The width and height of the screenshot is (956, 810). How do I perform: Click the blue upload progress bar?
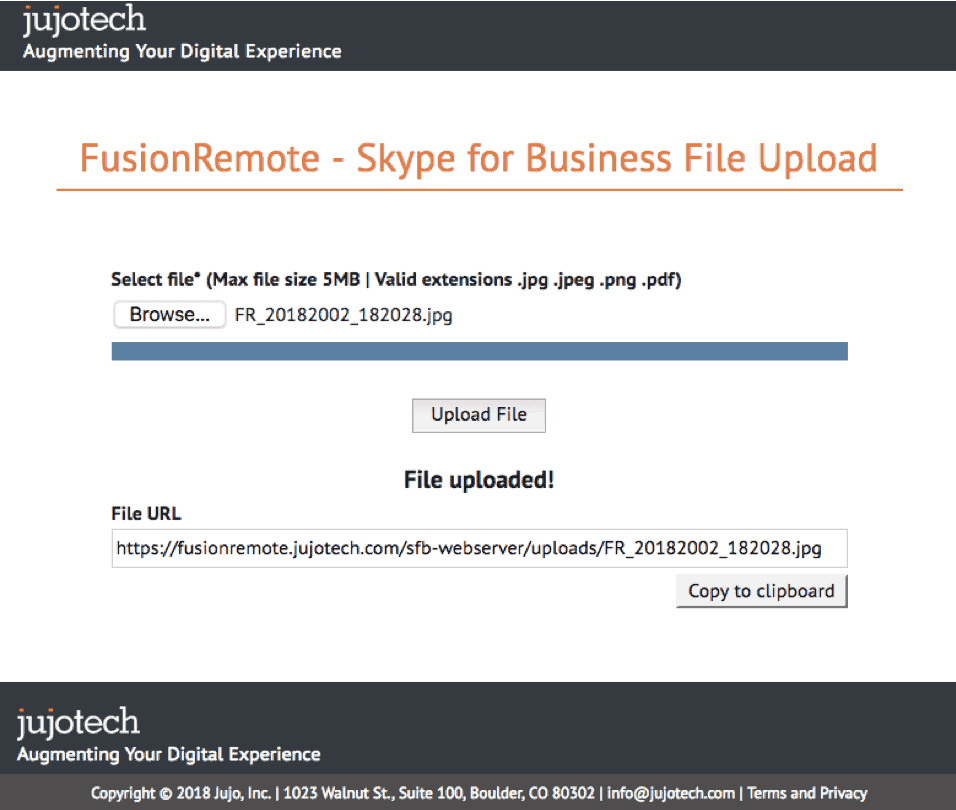click(479, 351)
